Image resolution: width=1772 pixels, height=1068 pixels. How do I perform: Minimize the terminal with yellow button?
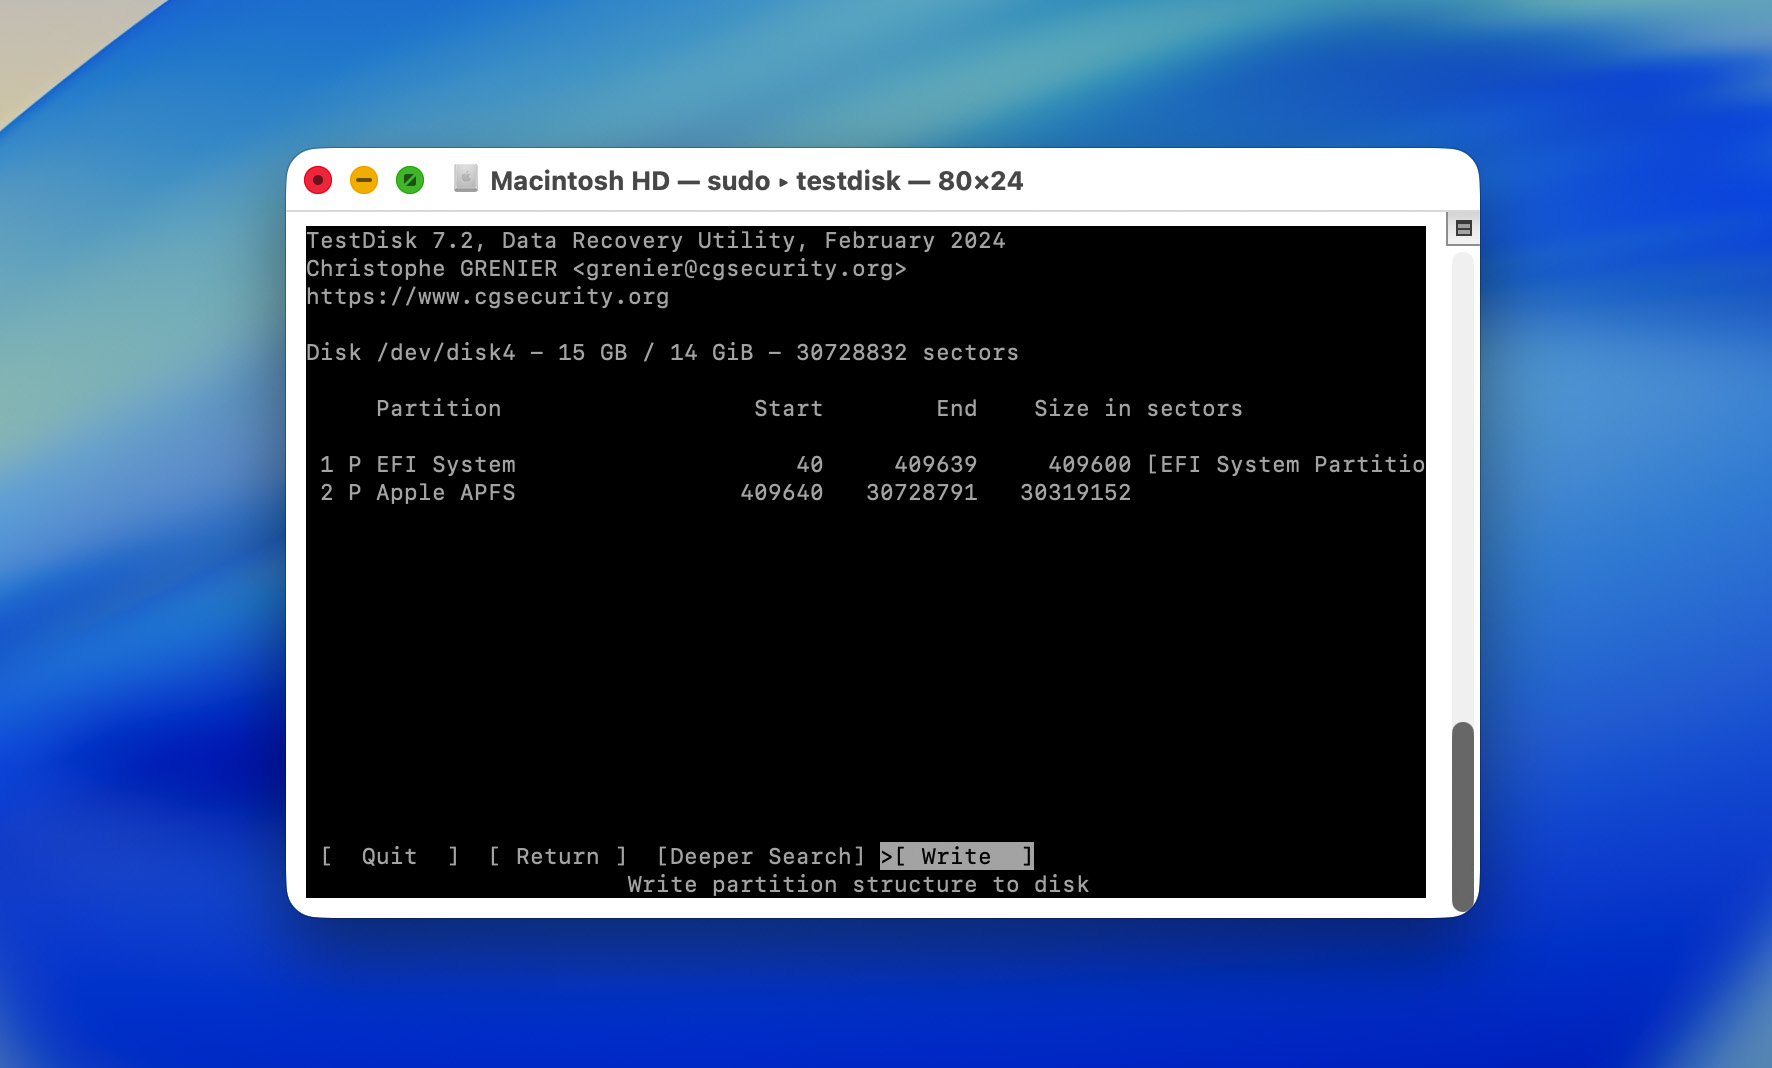364,180
